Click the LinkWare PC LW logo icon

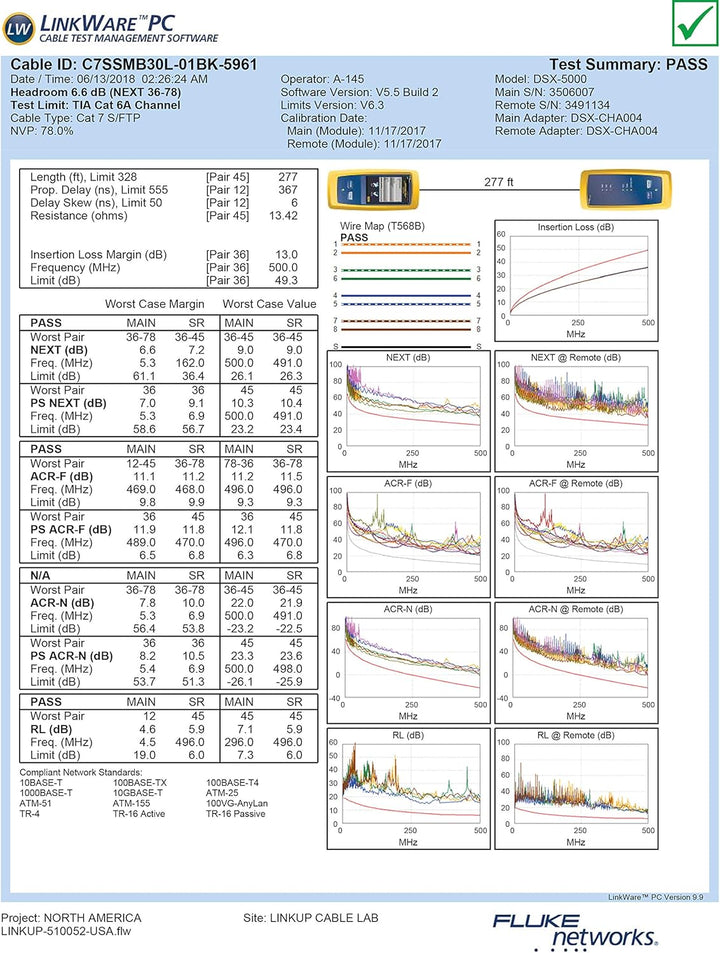(20, 25)
